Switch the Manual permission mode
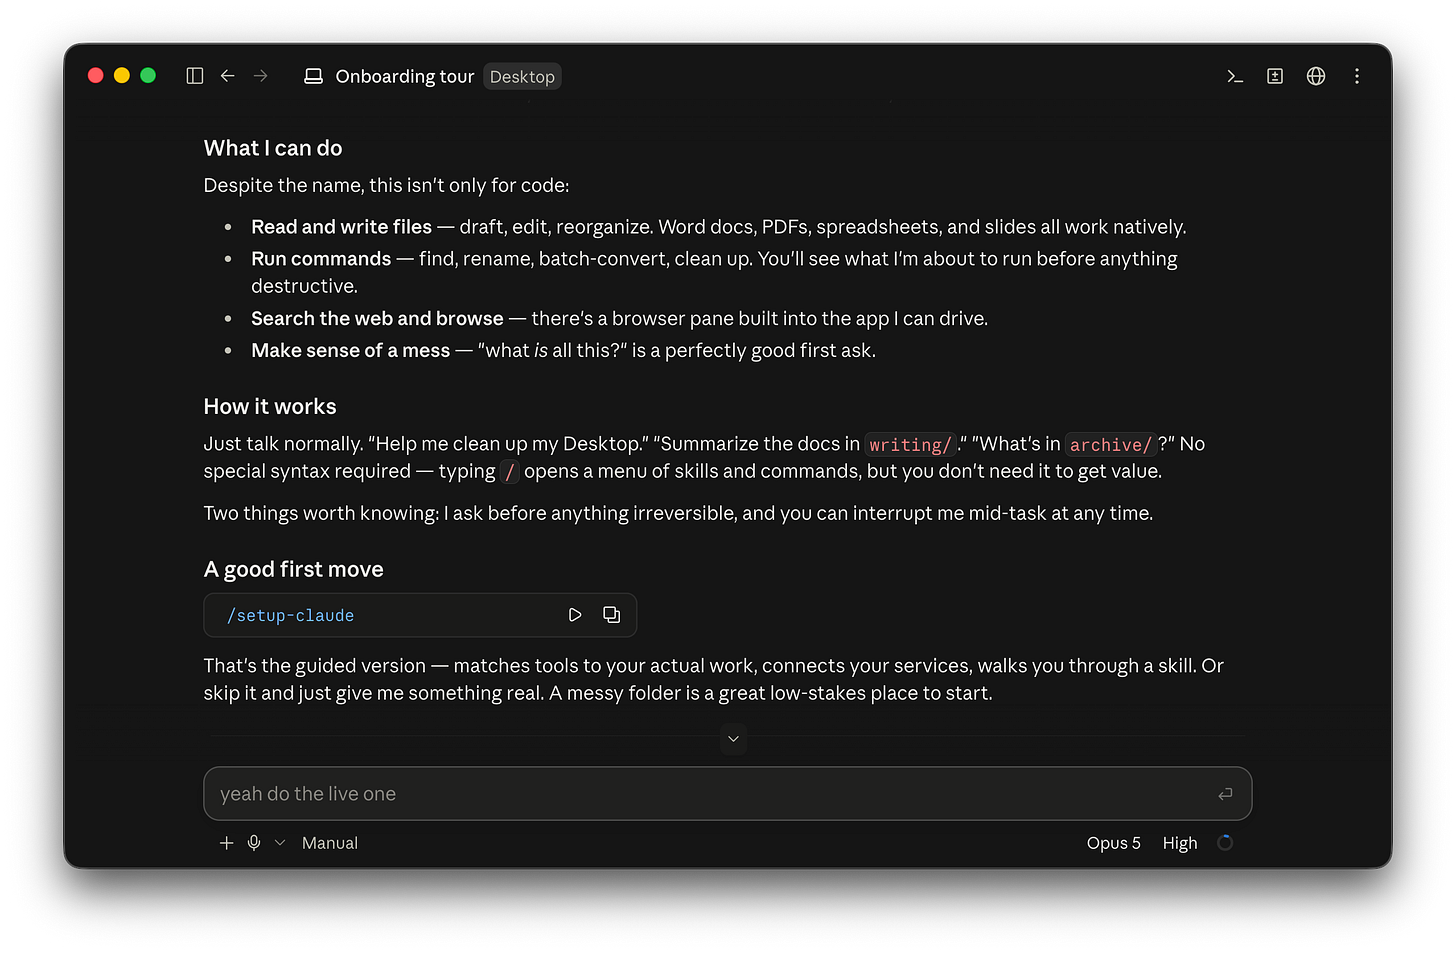The width and height of the screenshot is (1456, 953). click(330, 843)
